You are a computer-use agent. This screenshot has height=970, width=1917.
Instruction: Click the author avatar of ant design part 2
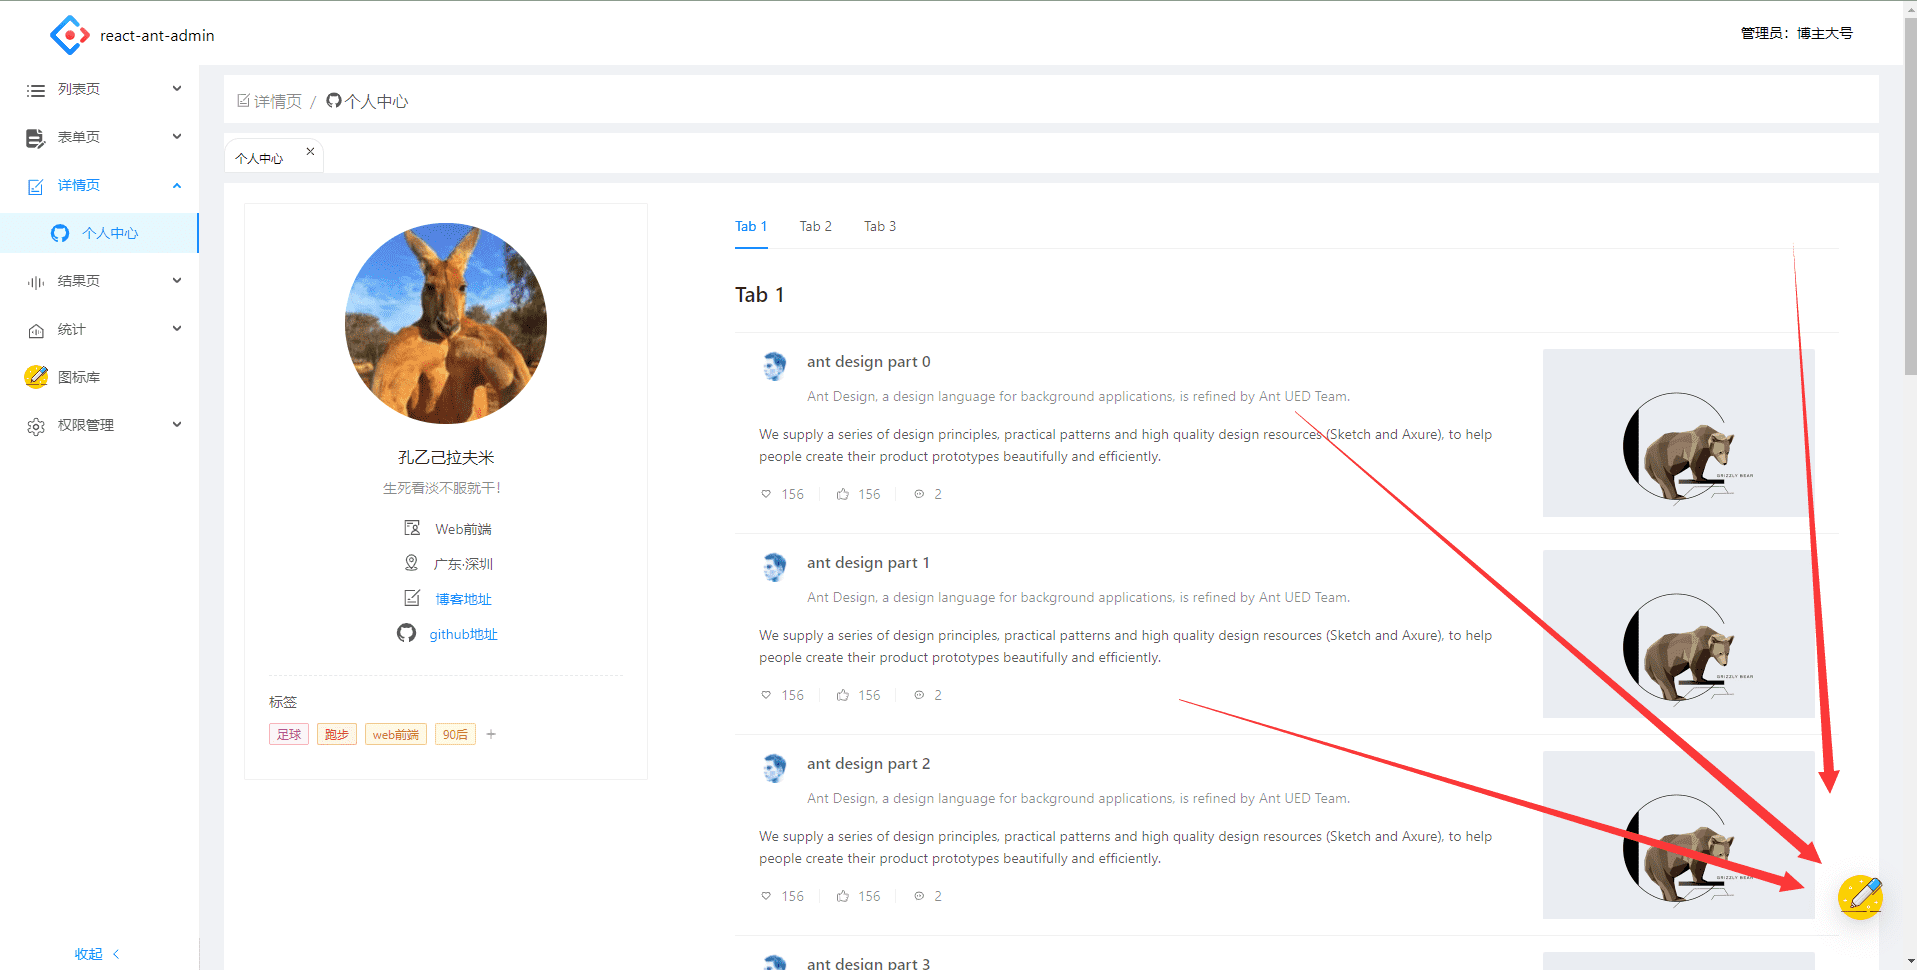click(x=775, y=768)
